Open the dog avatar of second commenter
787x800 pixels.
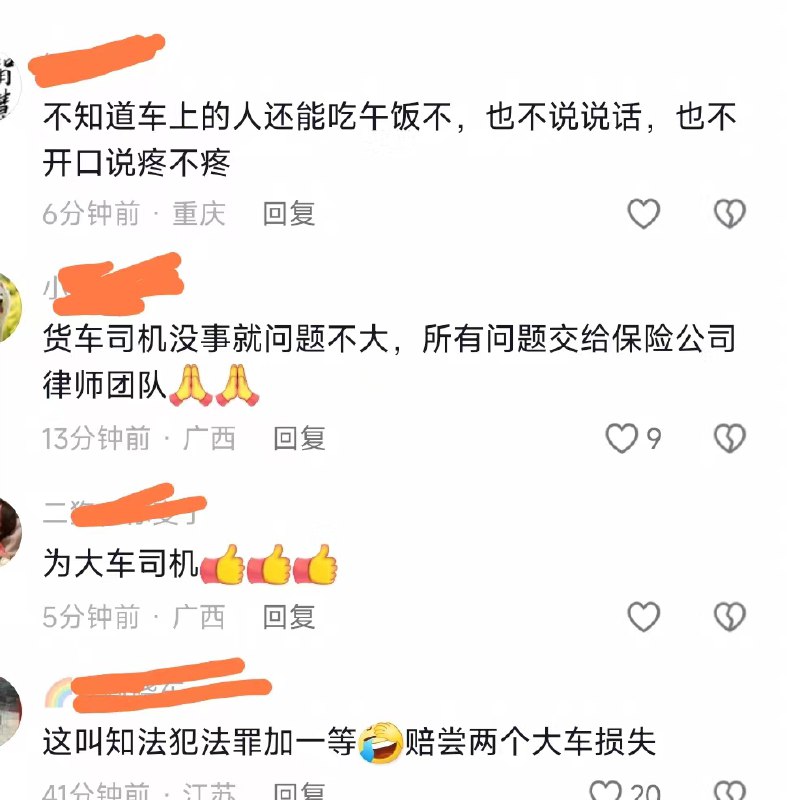(10, 307)
